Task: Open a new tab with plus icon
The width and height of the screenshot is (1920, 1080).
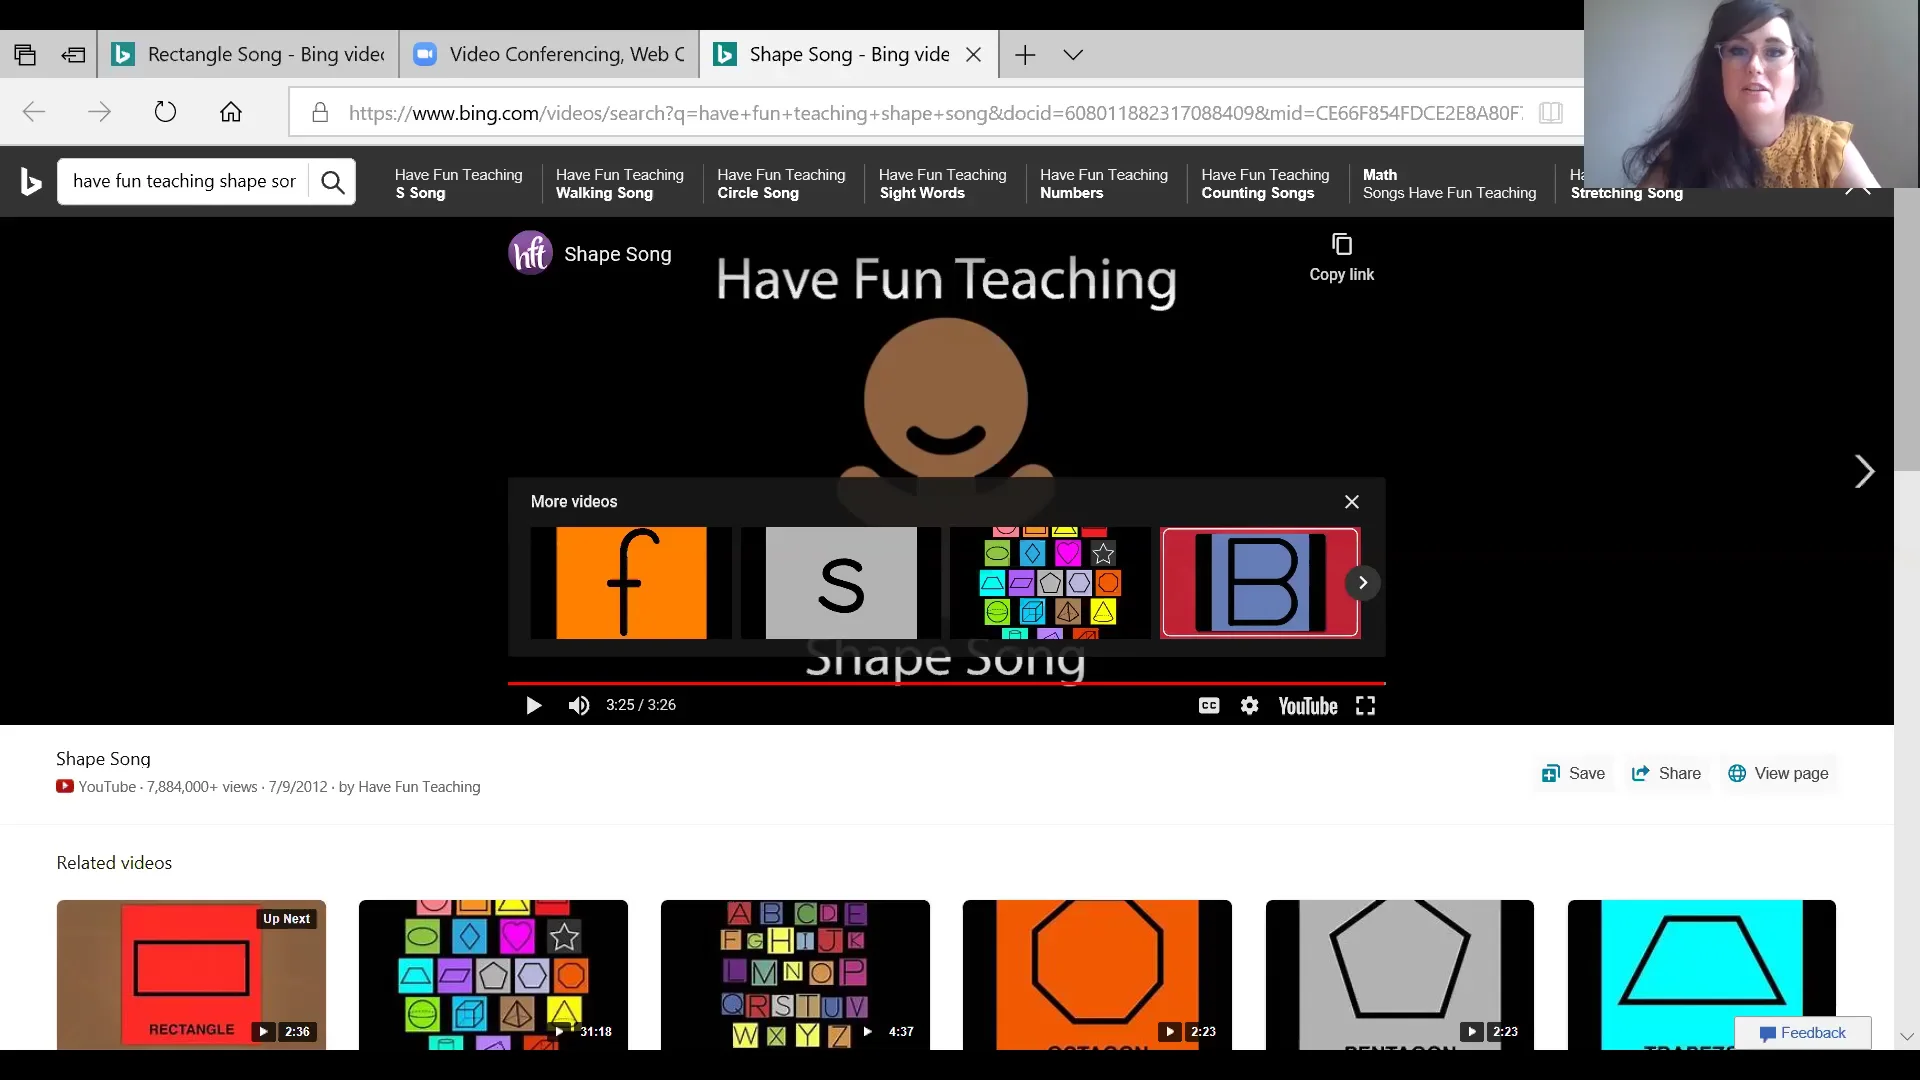Action: click(1025, 55)
